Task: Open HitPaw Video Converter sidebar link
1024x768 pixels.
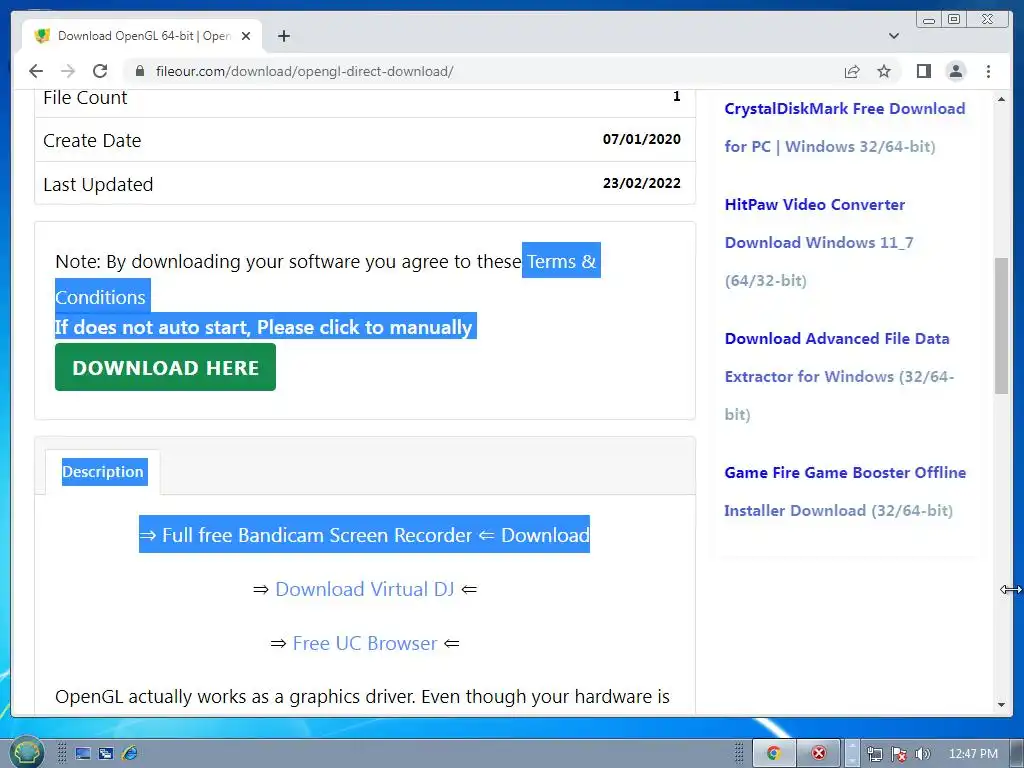Action: [x=818, y=242]
